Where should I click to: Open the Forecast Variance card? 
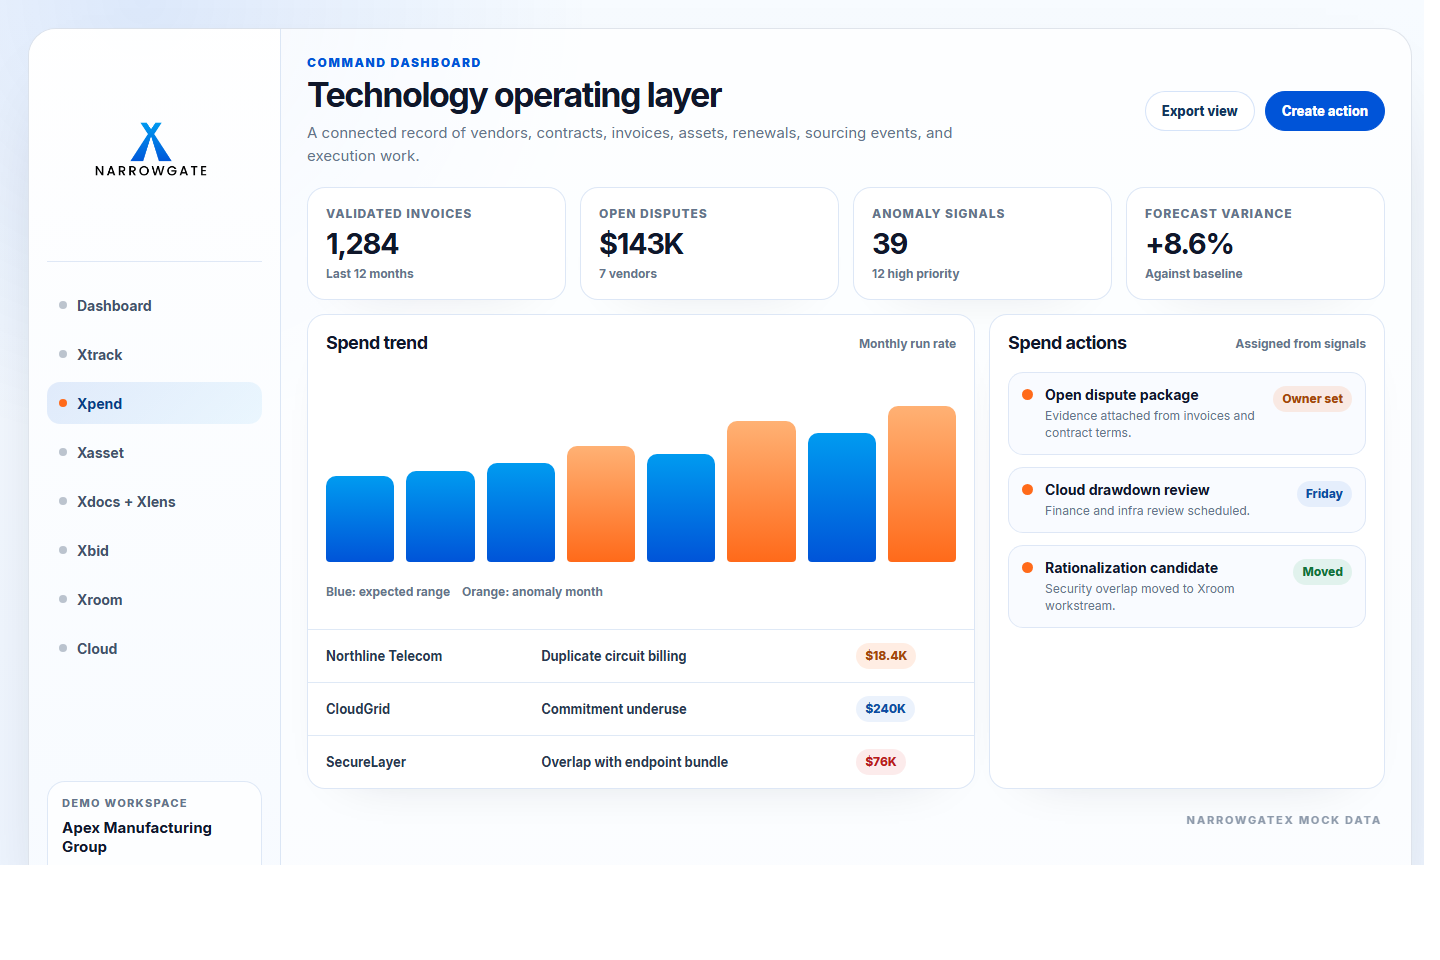[1255, 244]
